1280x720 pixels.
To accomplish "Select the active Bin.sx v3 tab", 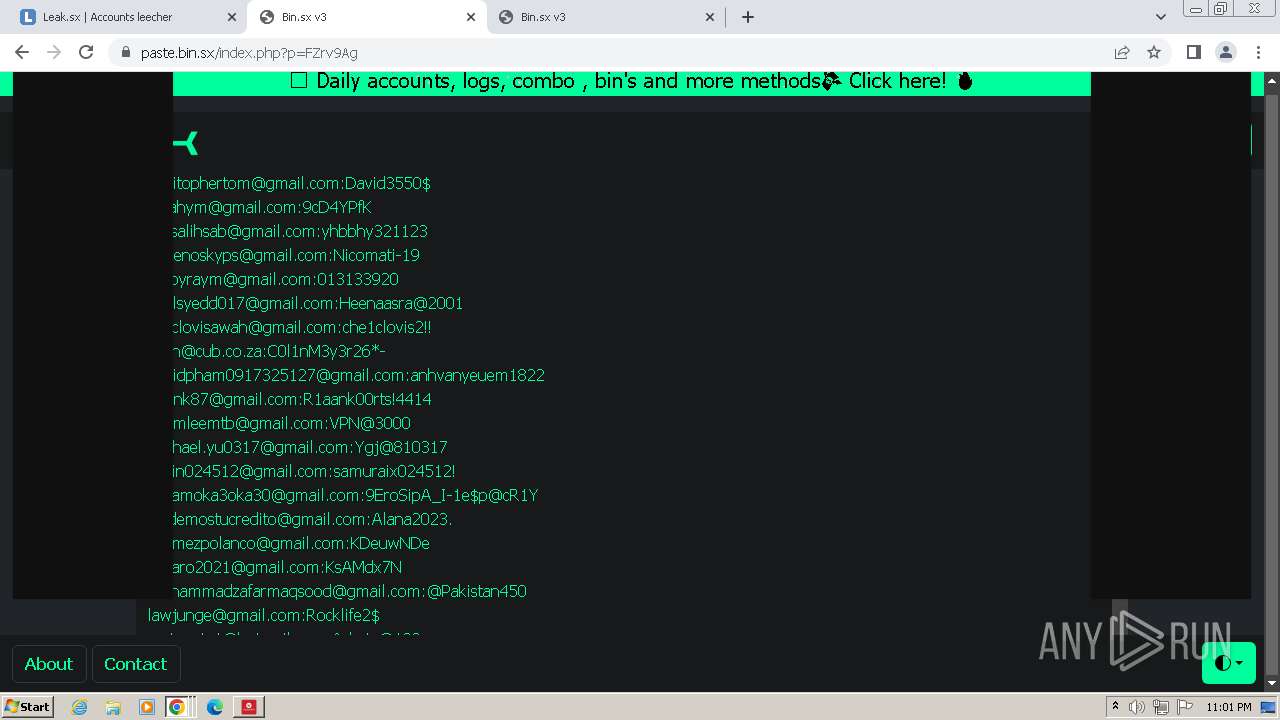I will click(366, 17).
